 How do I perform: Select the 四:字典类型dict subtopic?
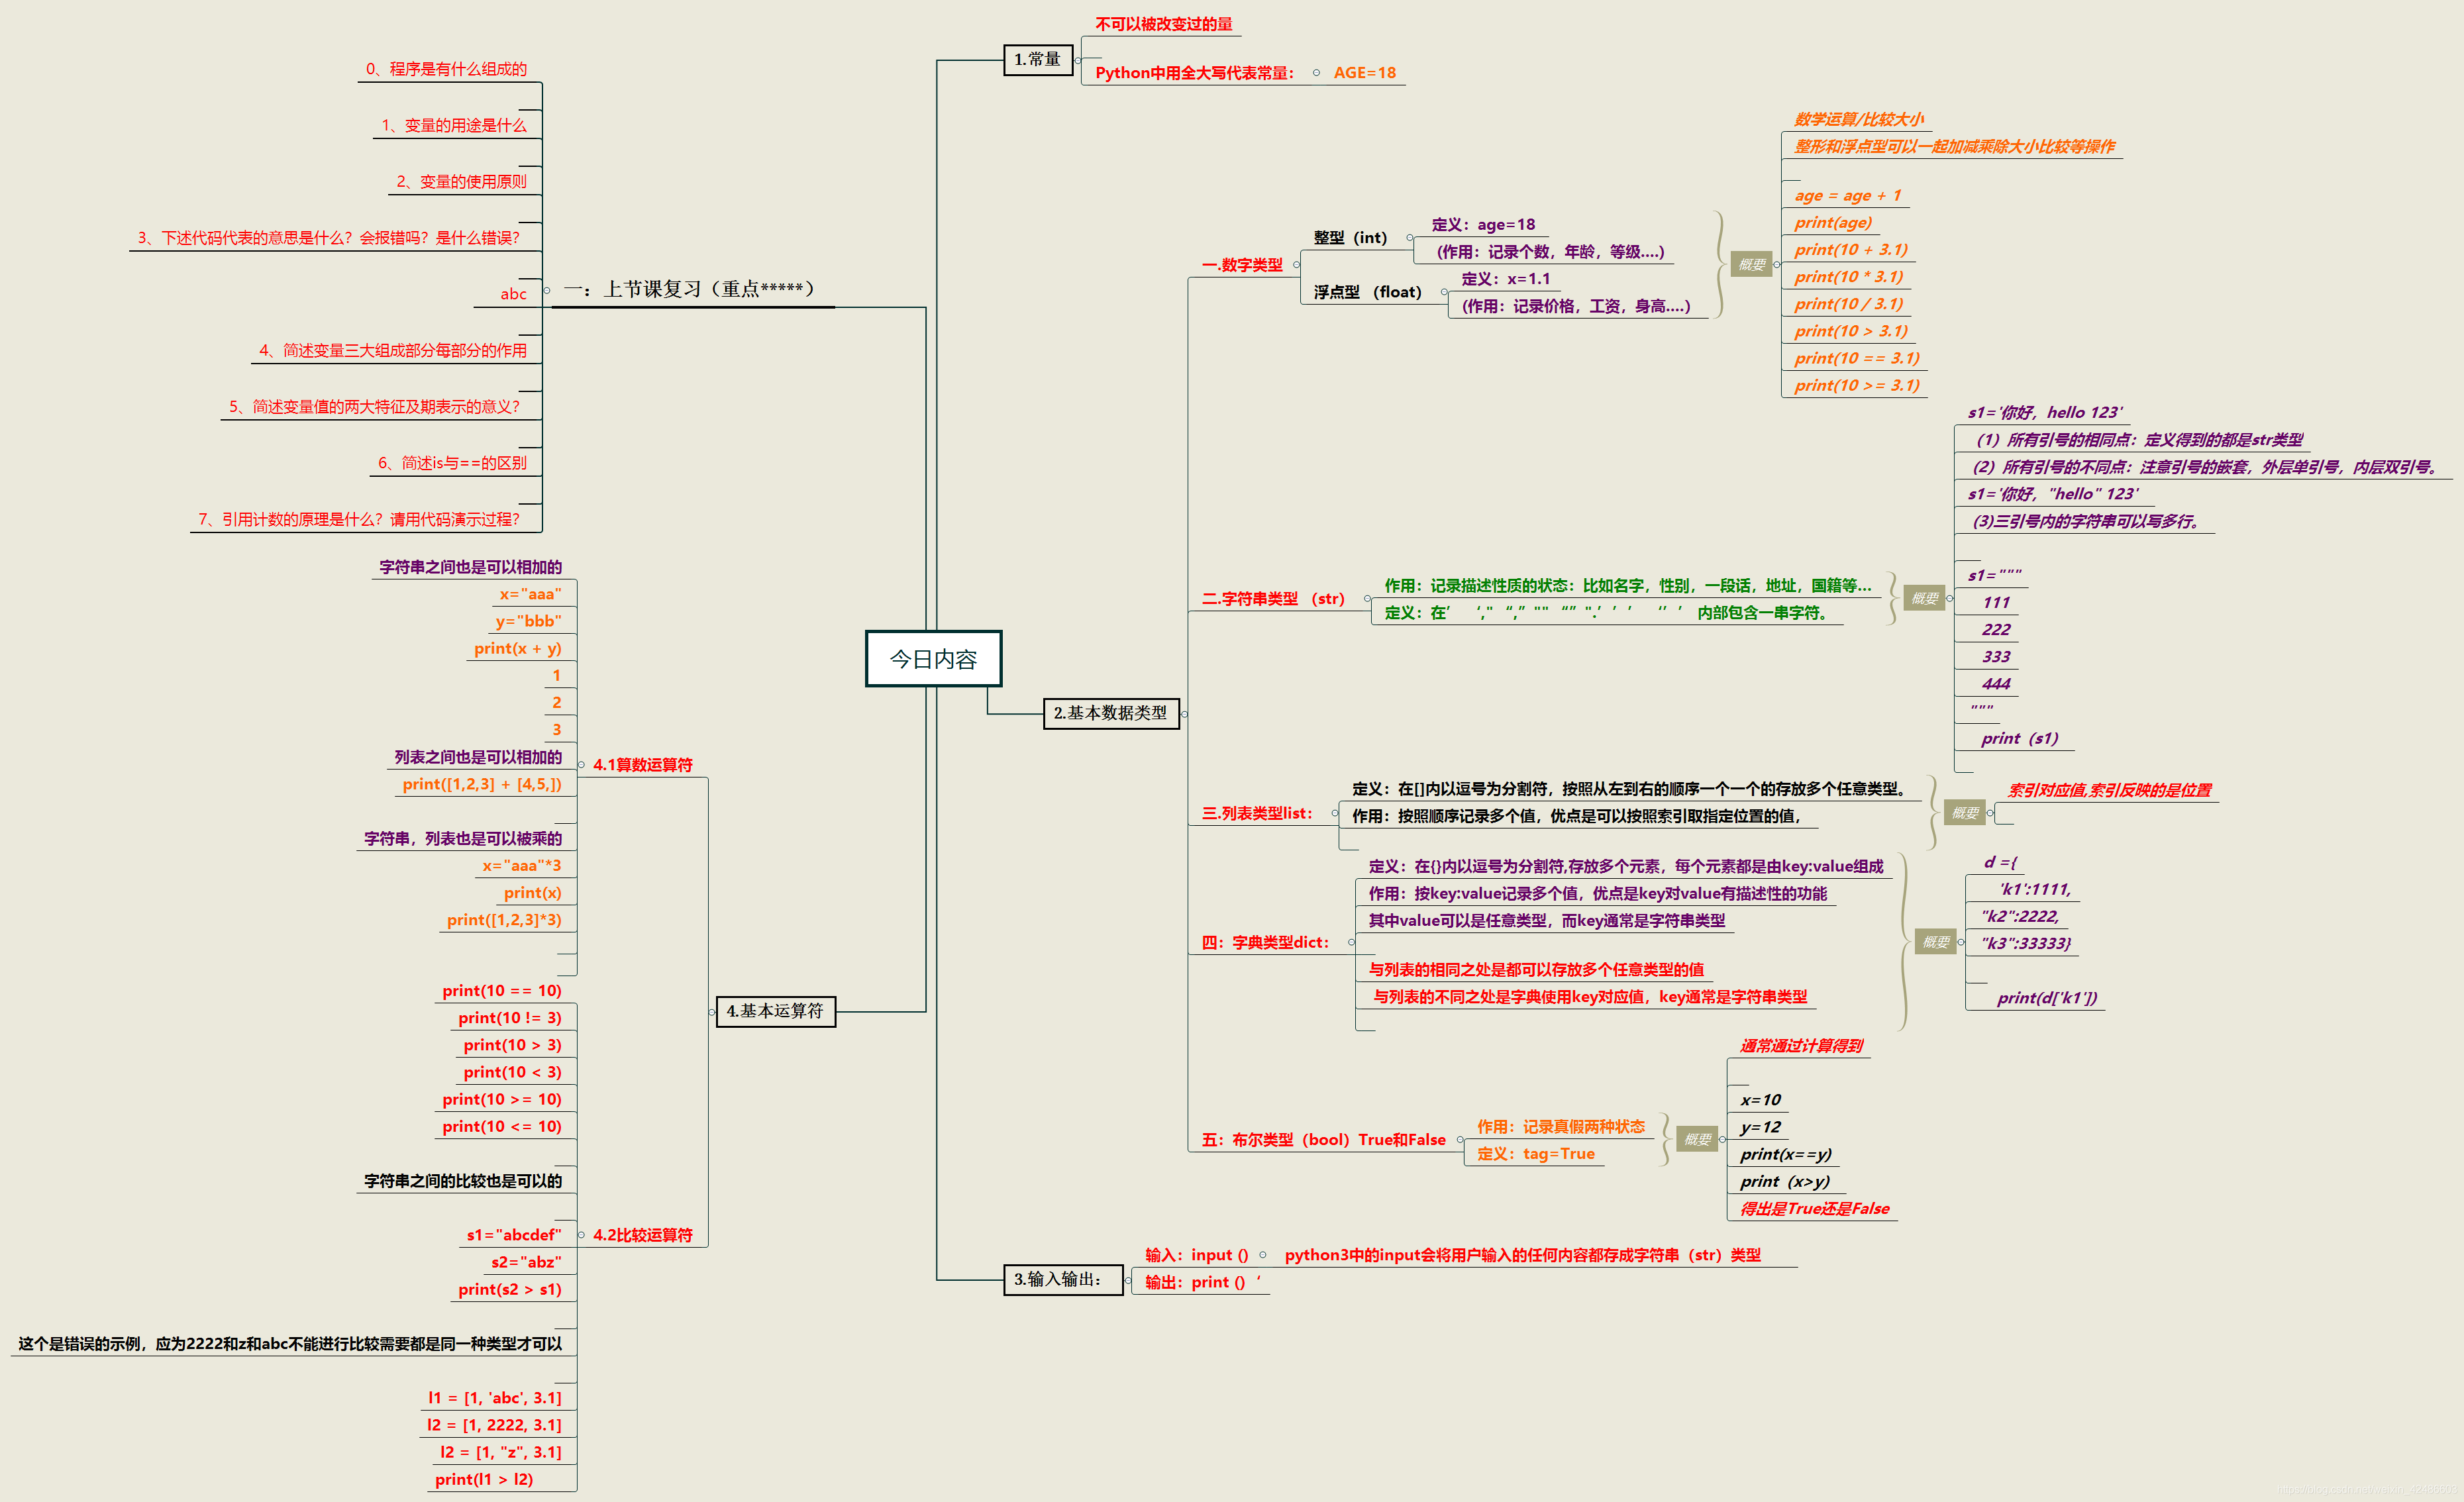(x=1265, y=942)
